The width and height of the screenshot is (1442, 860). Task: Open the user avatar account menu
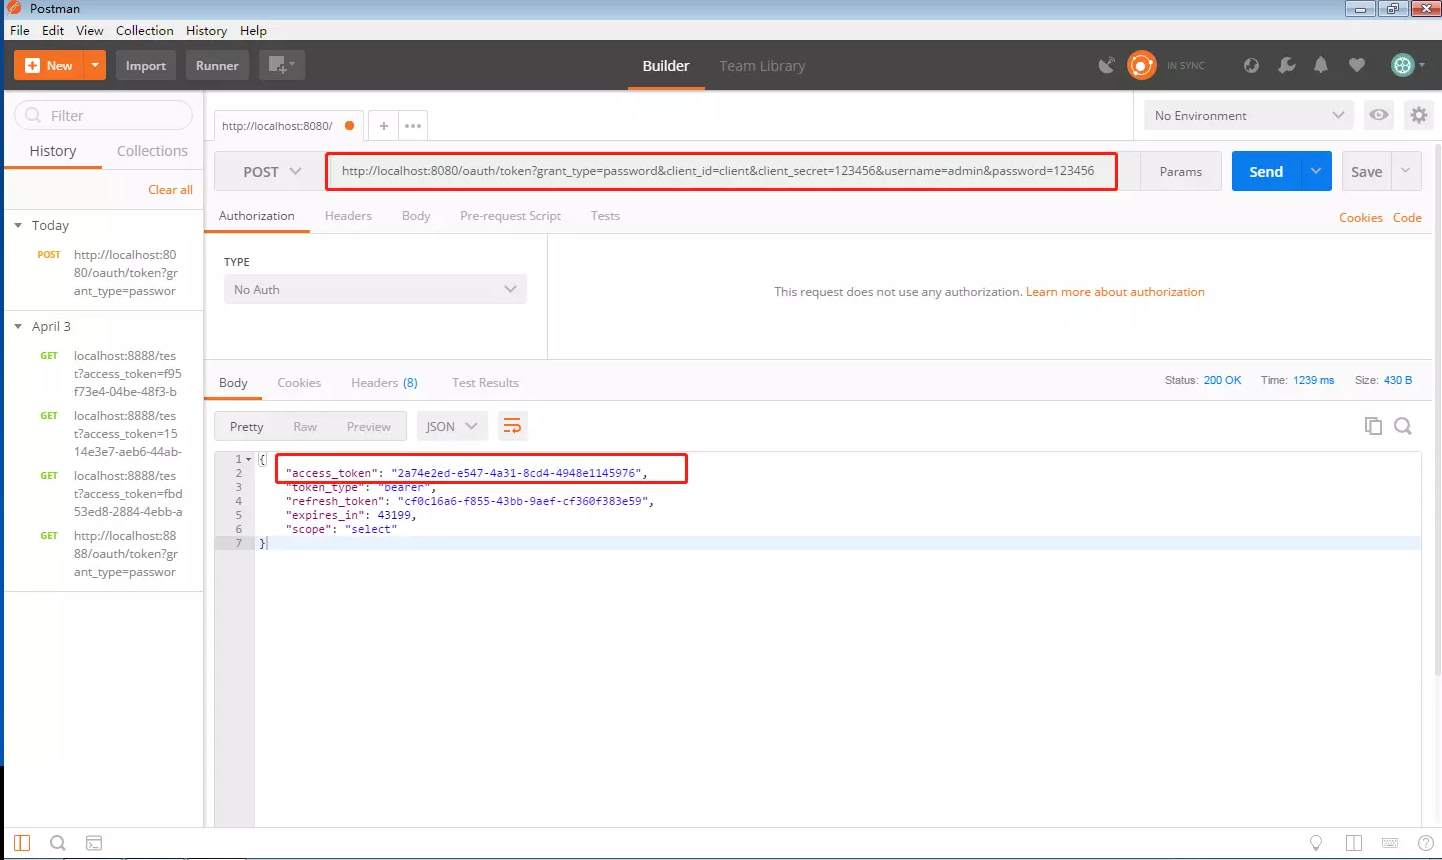click(1407, 65)
